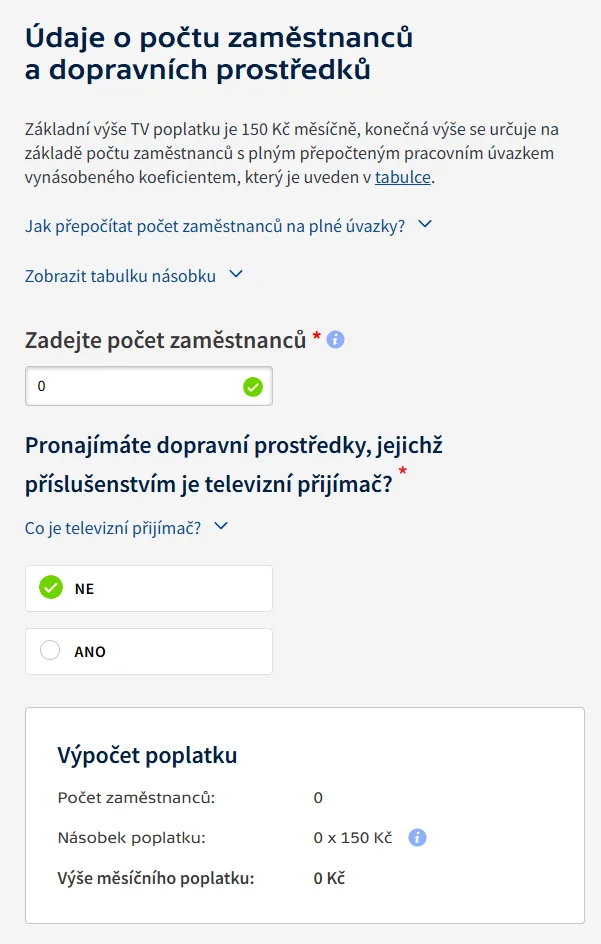
Task: Expand 'Zobrazit tabulku násobku' section
Action: (x=120, y=276)
